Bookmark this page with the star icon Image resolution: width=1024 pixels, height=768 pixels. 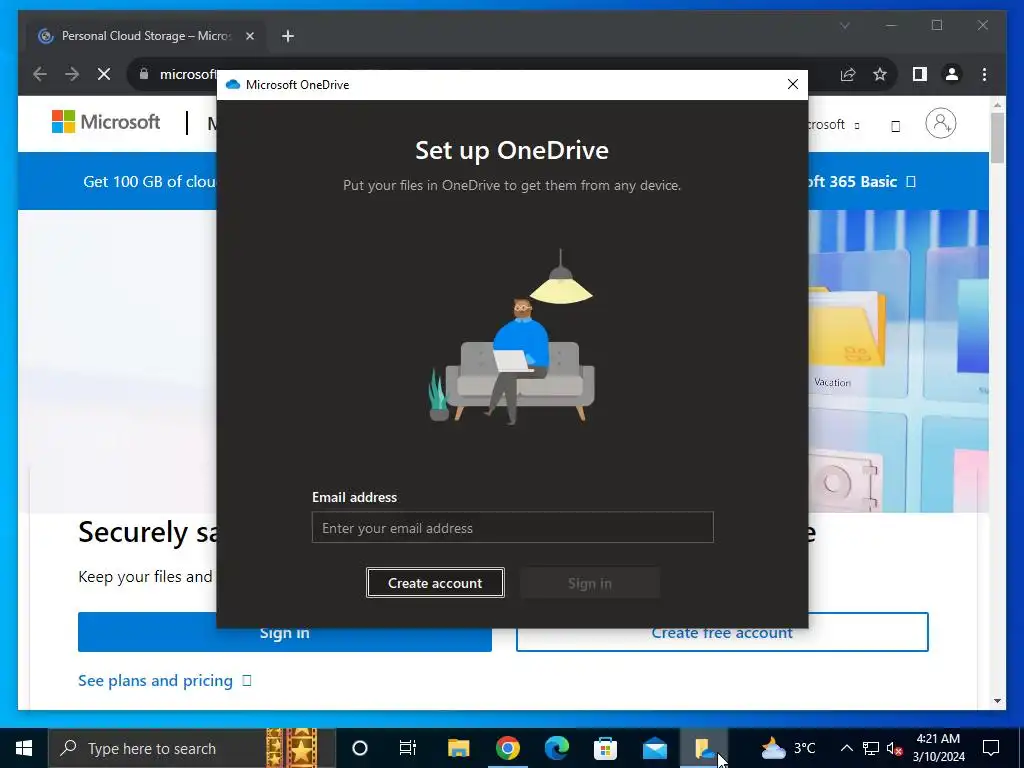tap(880, 74)
